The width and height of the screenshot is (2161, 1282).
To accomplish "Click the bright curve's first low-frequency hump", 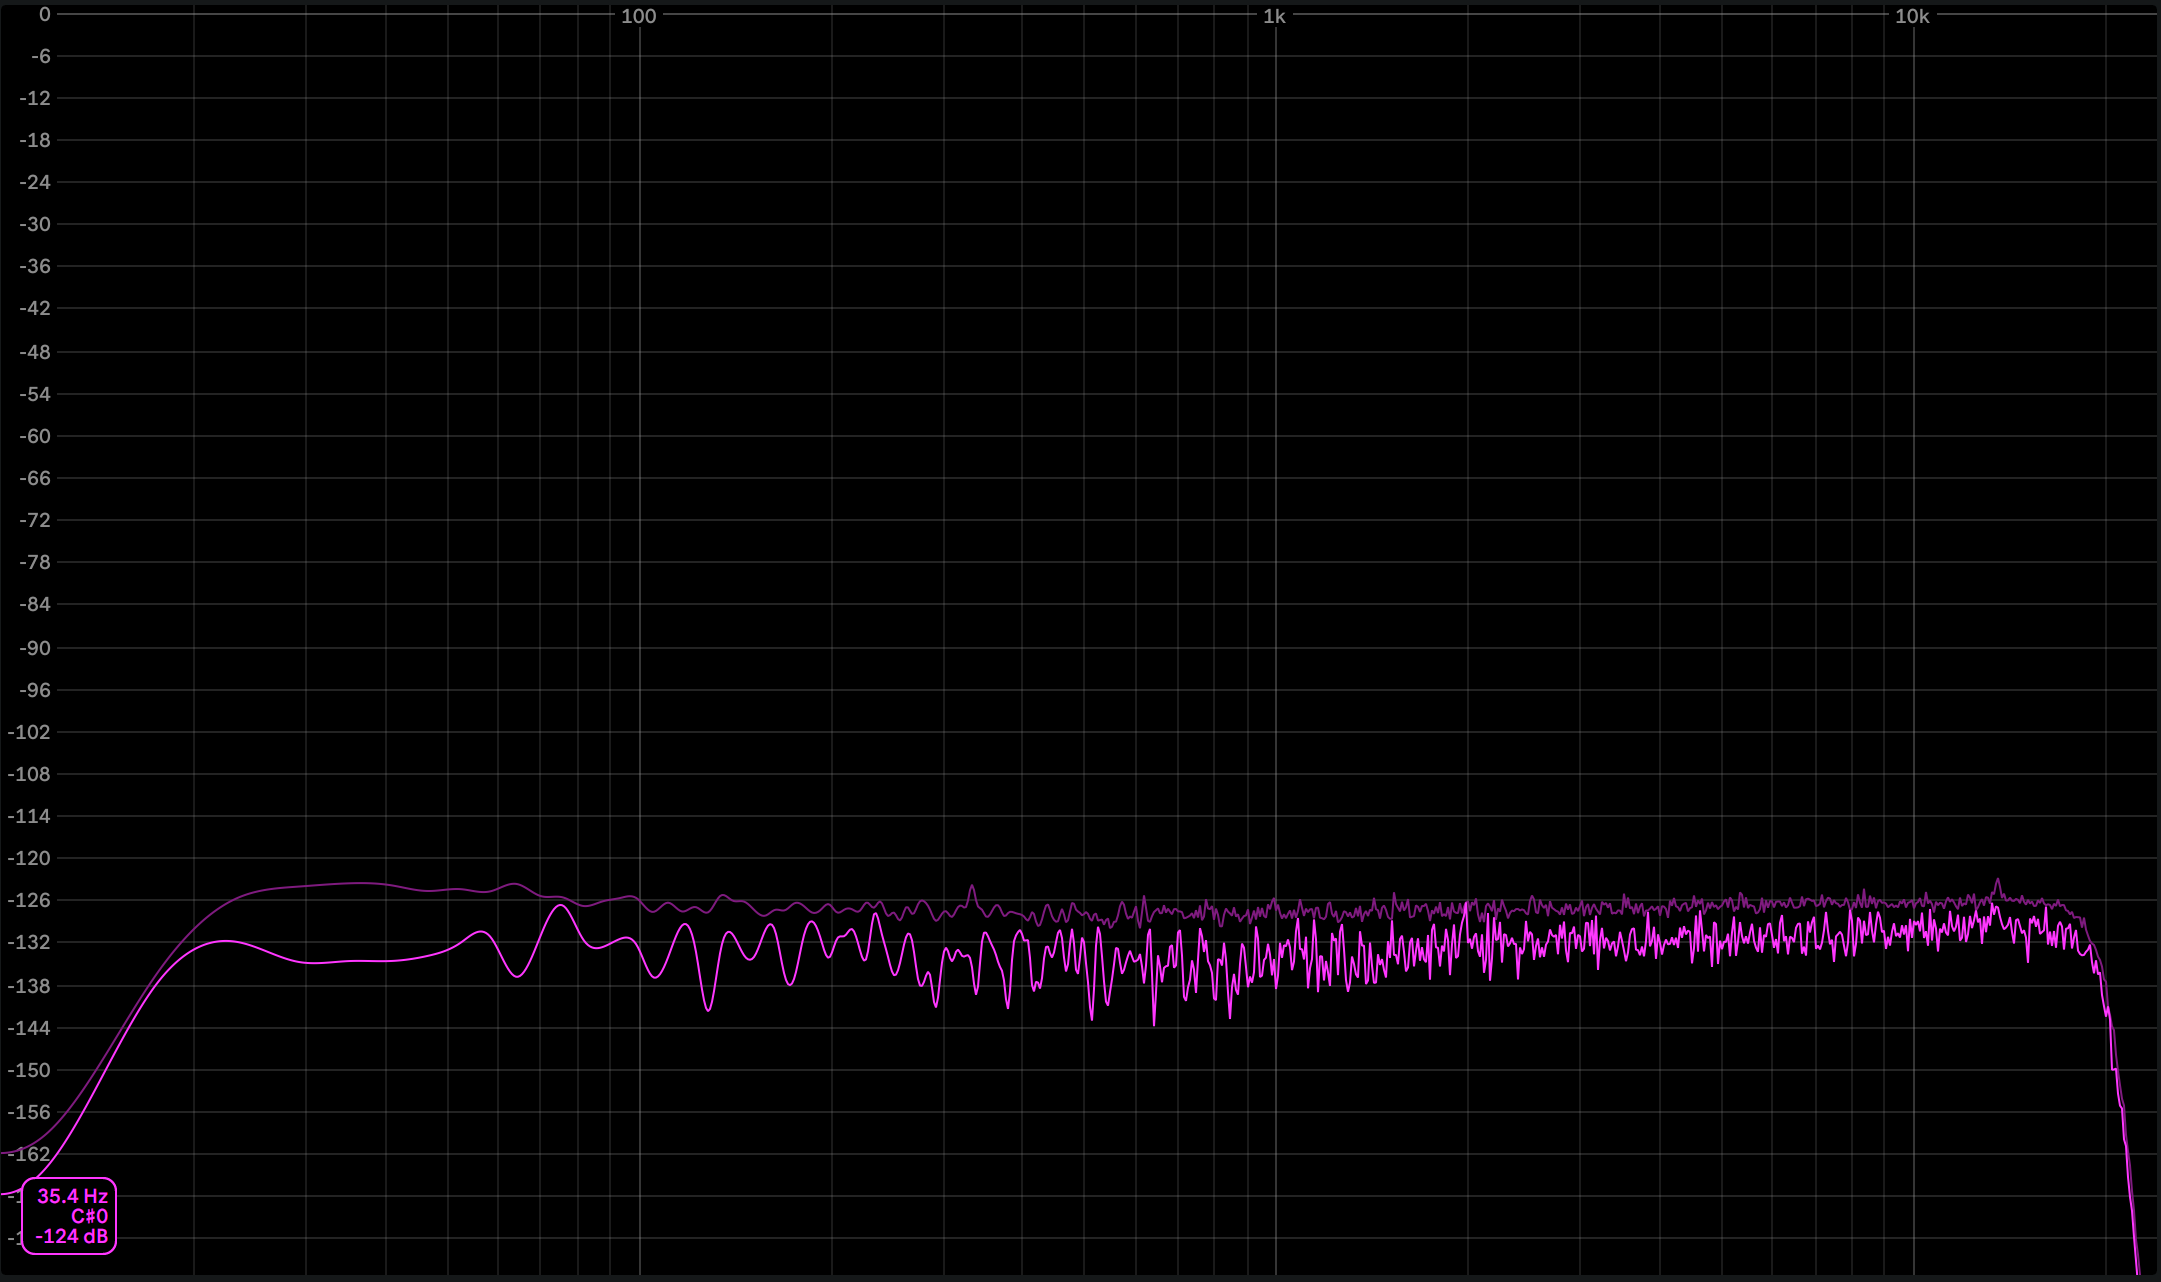I will 225,942.
